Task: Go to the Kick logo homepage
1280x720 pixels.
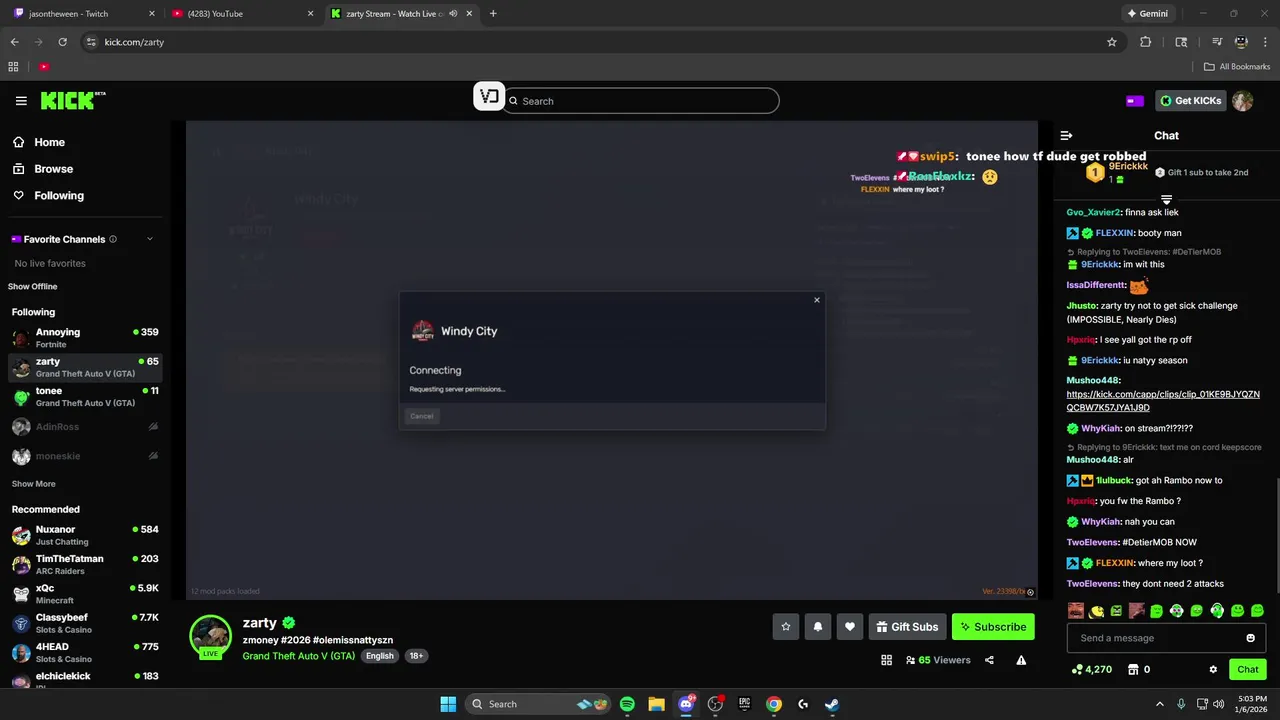Action: (72, 101)
